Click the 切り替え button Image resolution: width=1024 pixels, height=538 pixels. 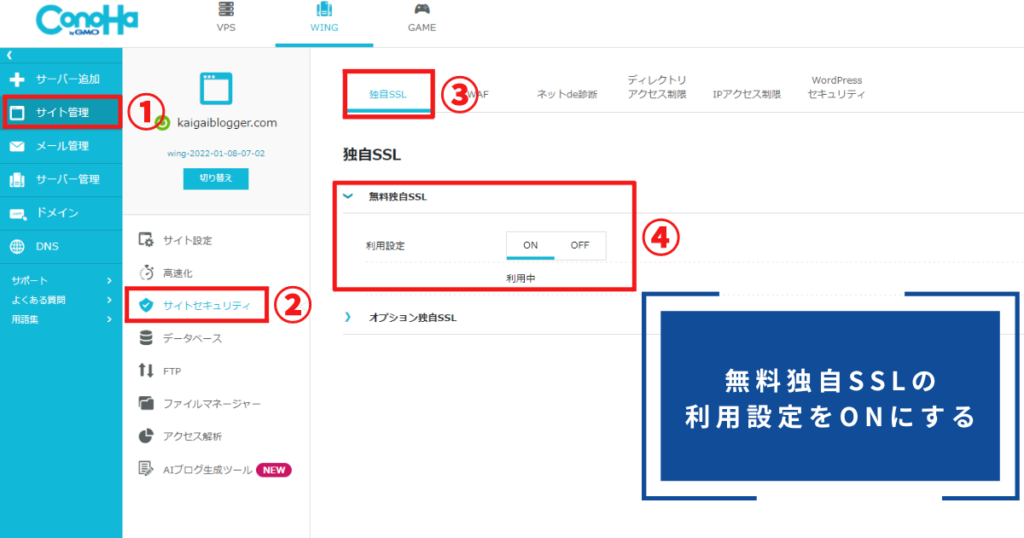click(x=215, y=179)
